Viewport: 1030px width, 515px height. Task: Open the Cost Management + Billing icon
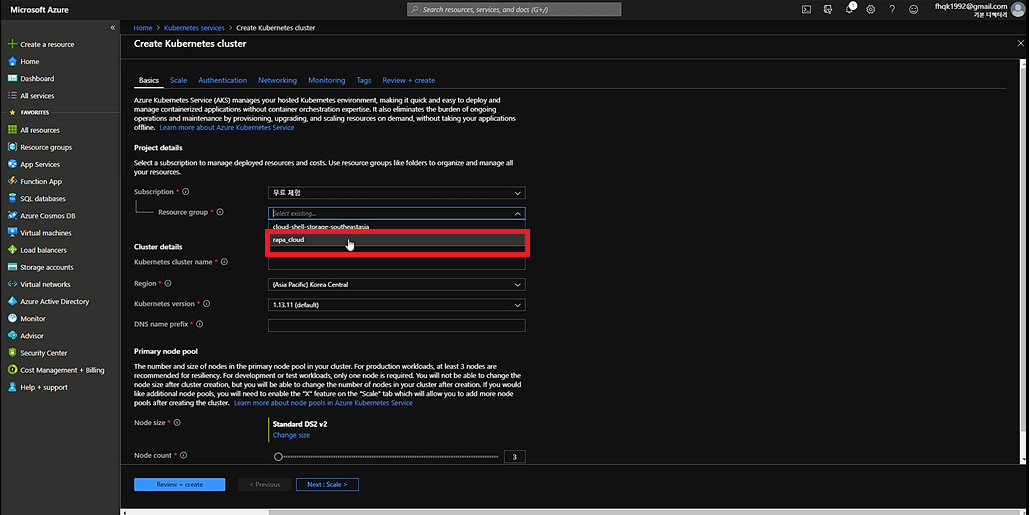click(x=12, y=370)
